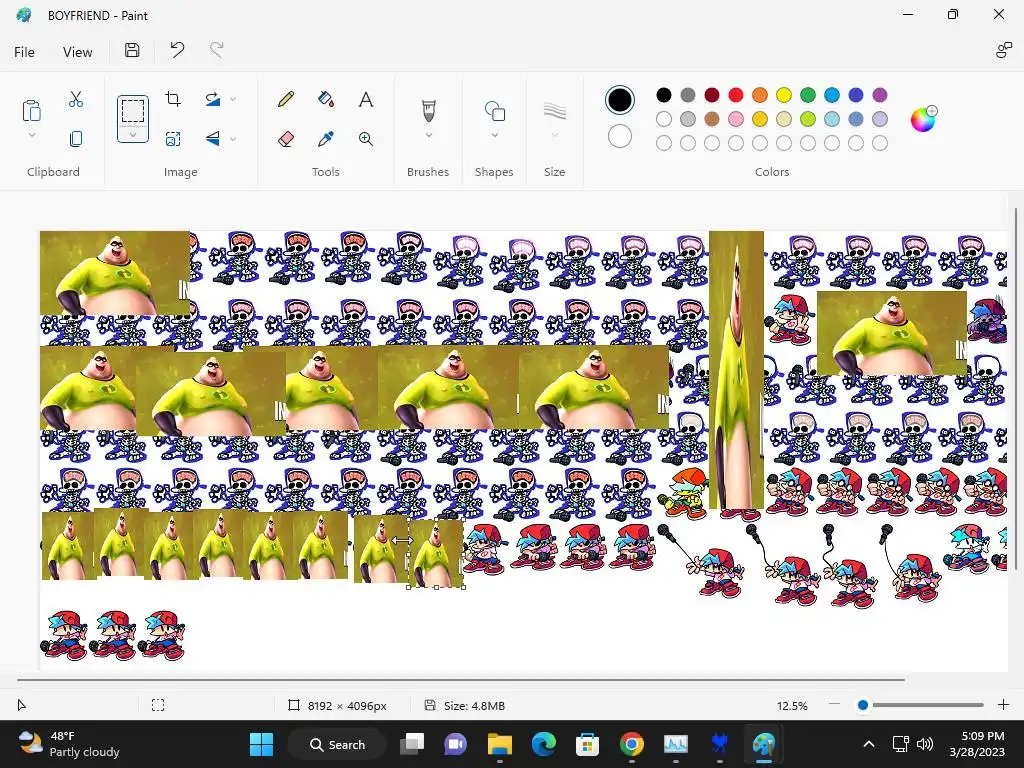
Task: Click the taskbar Search box
Action: (x=337, y=744)
